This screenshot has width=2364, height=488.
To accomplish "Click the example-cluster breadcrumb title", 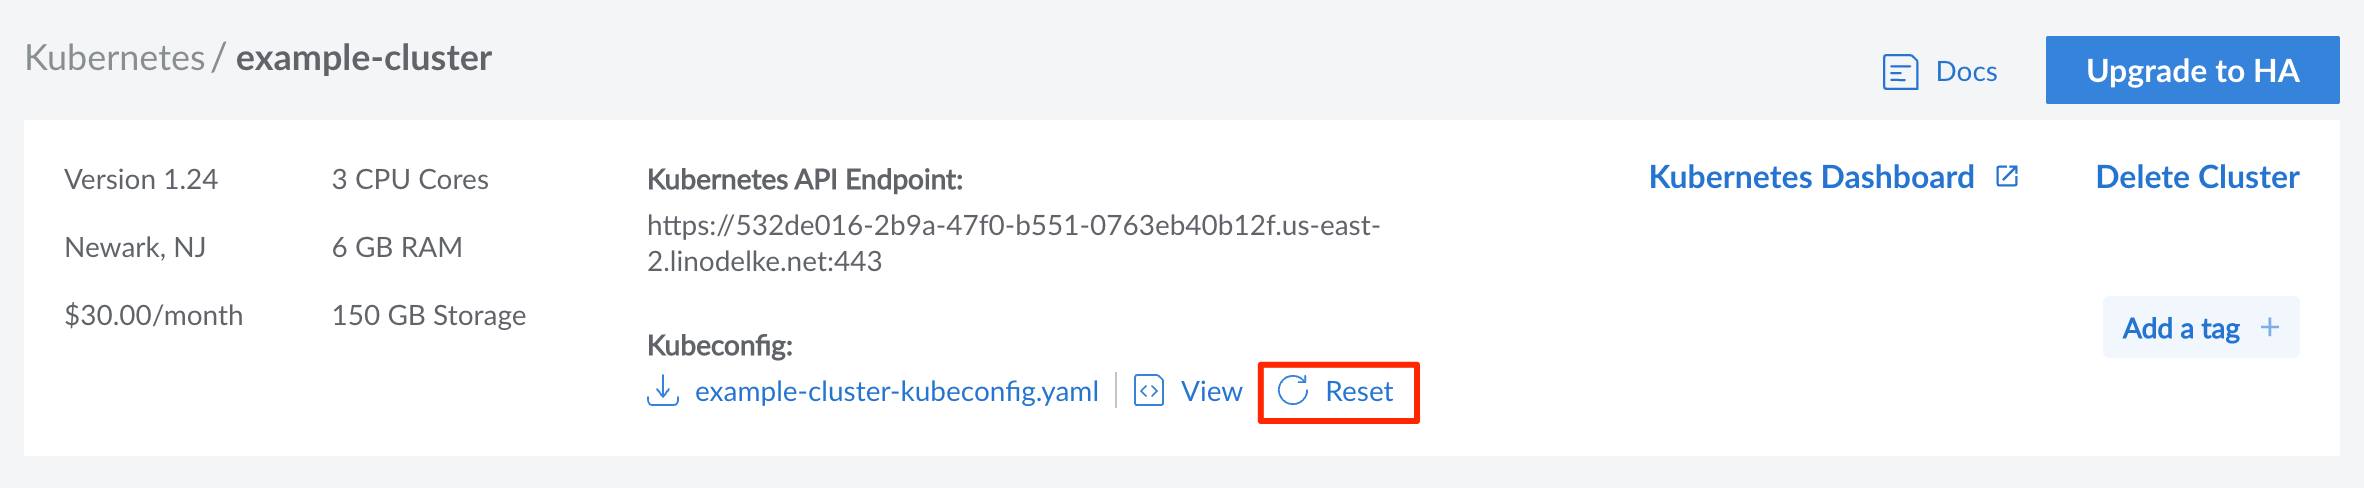I will coord(364,58).
